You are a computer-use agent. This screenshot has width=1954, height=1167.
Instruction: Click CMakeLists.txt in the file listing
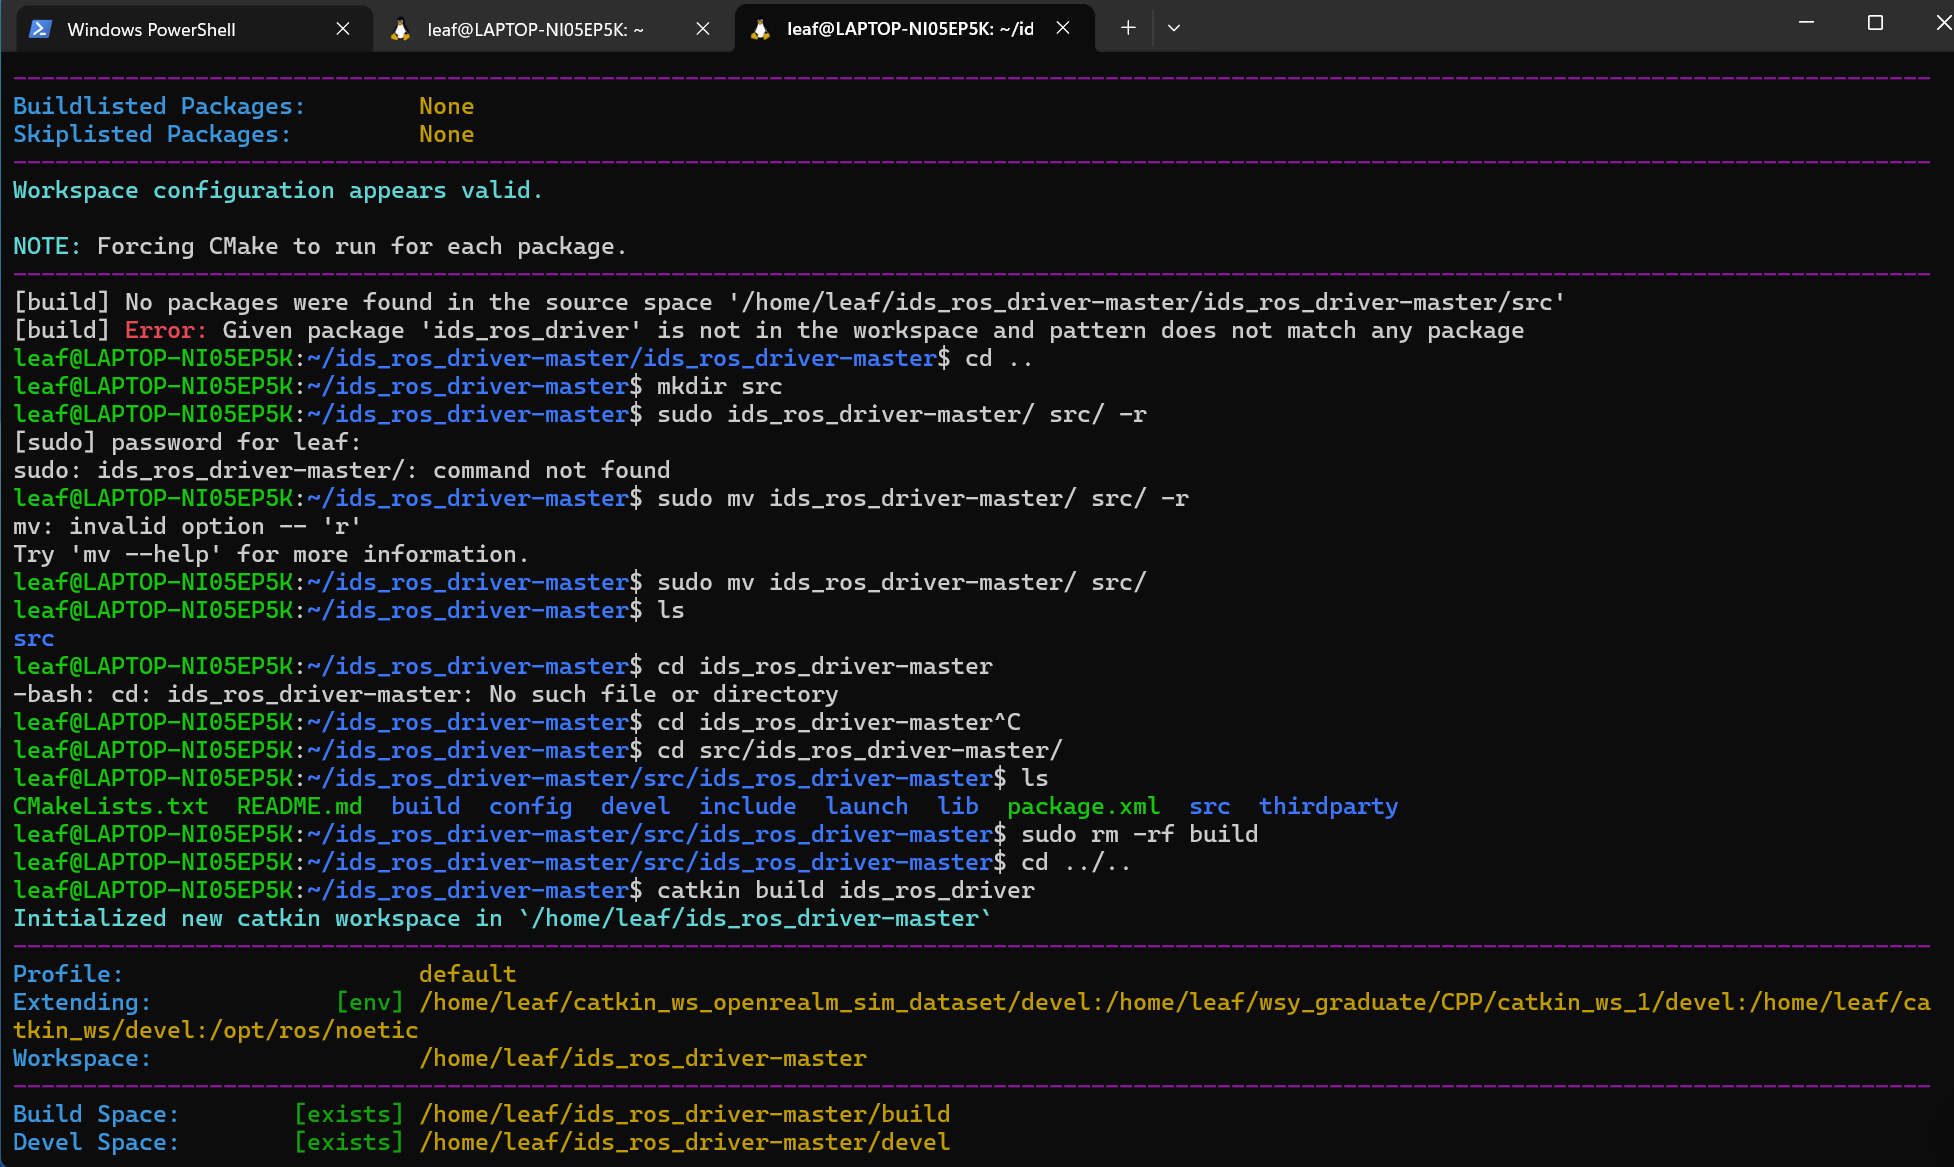pos(110,806)
